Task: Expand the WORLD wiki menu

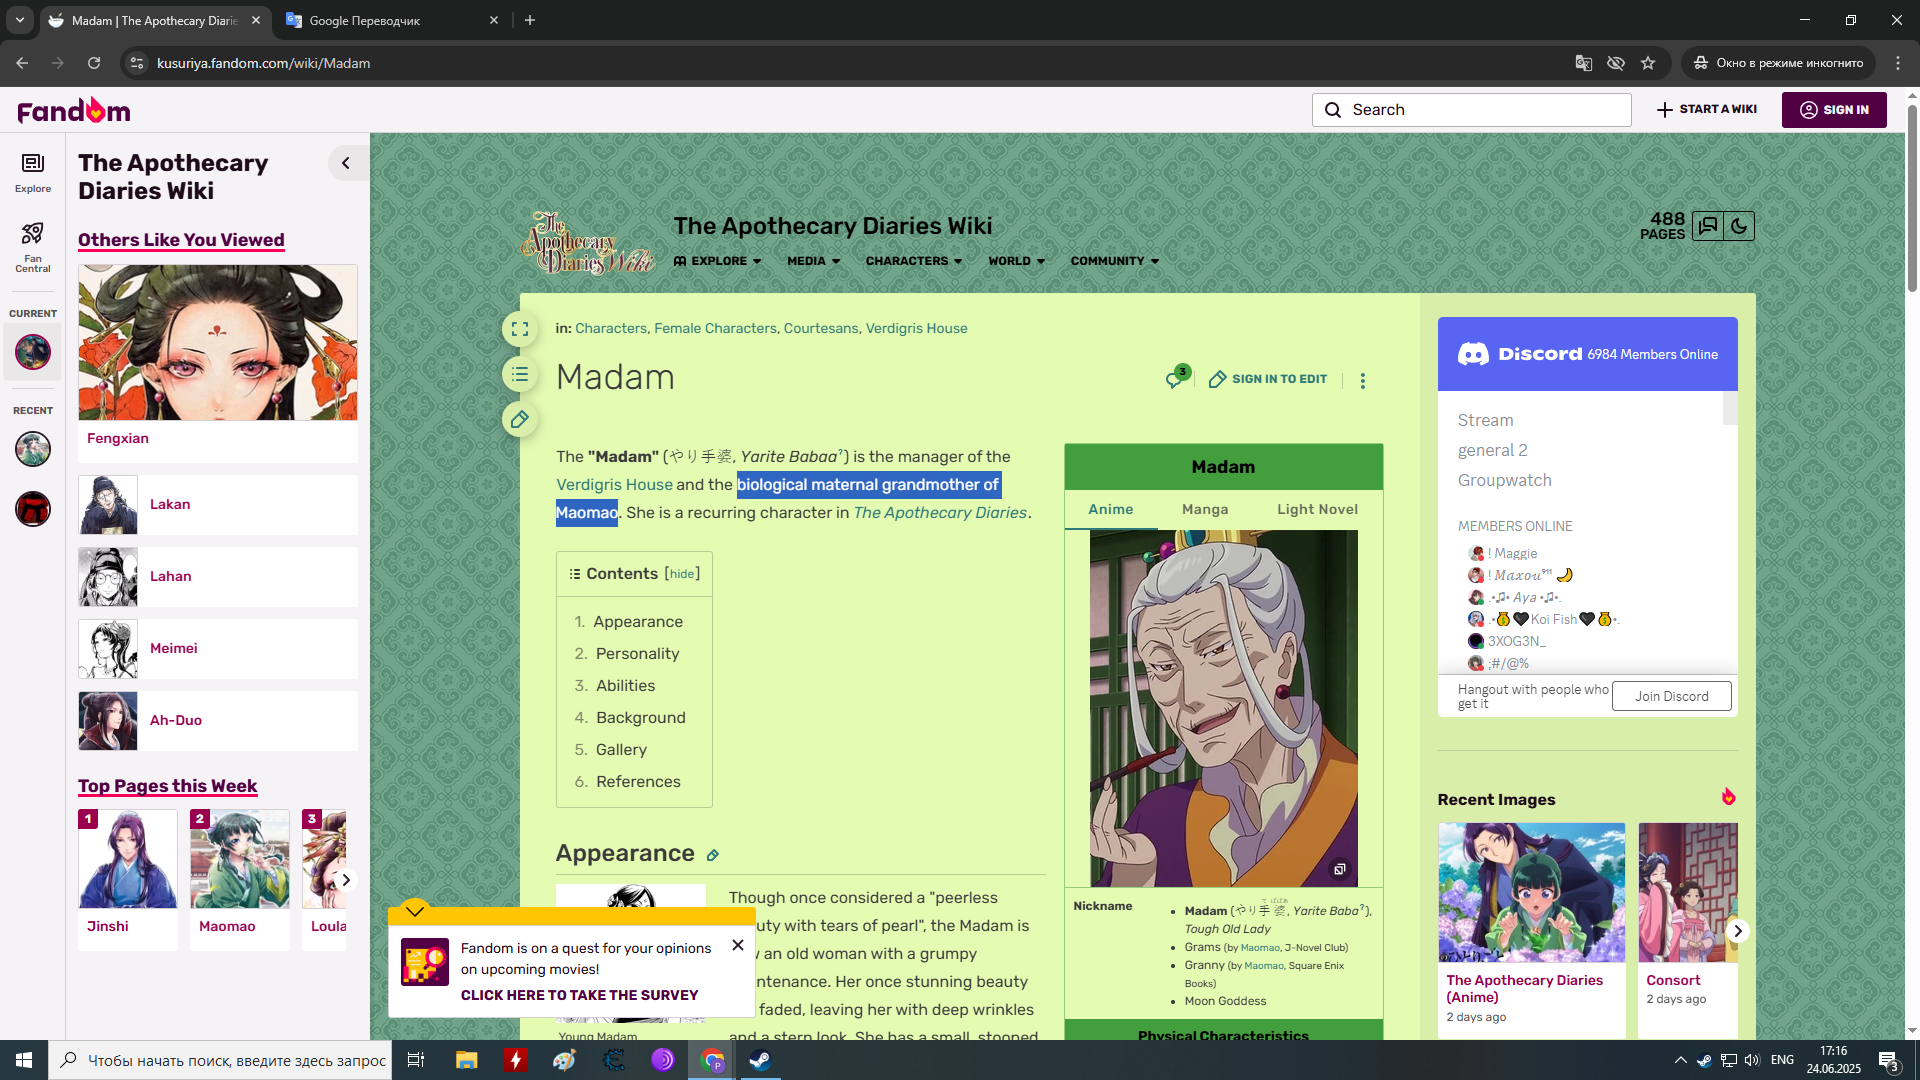Action: [1016, 261]
